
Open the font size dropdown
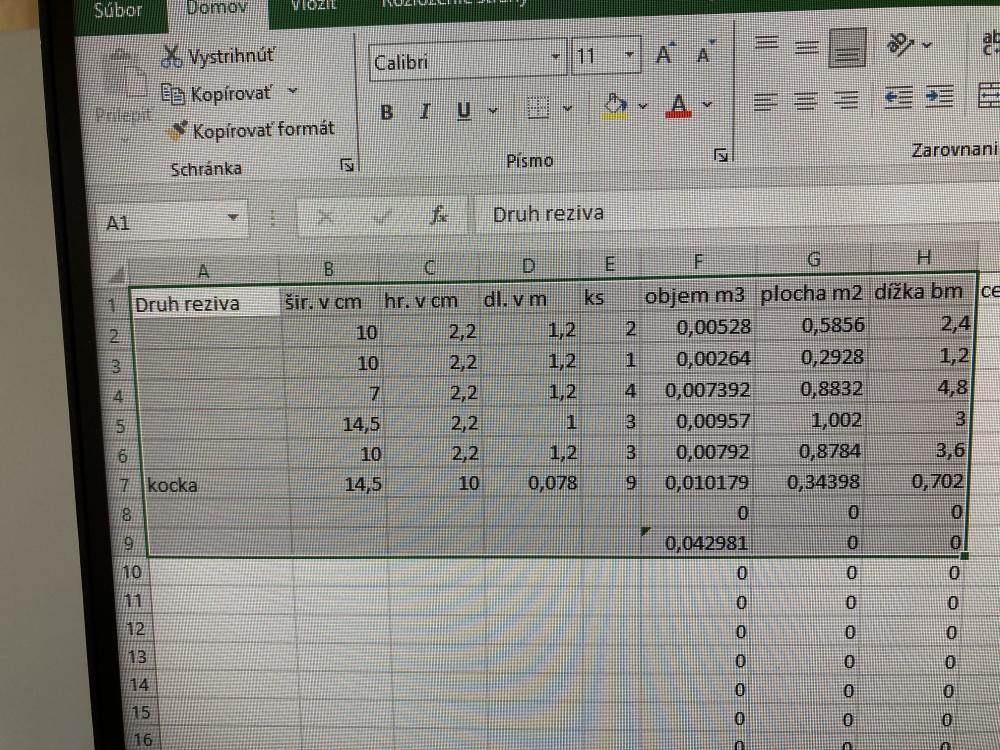[629, 57]
